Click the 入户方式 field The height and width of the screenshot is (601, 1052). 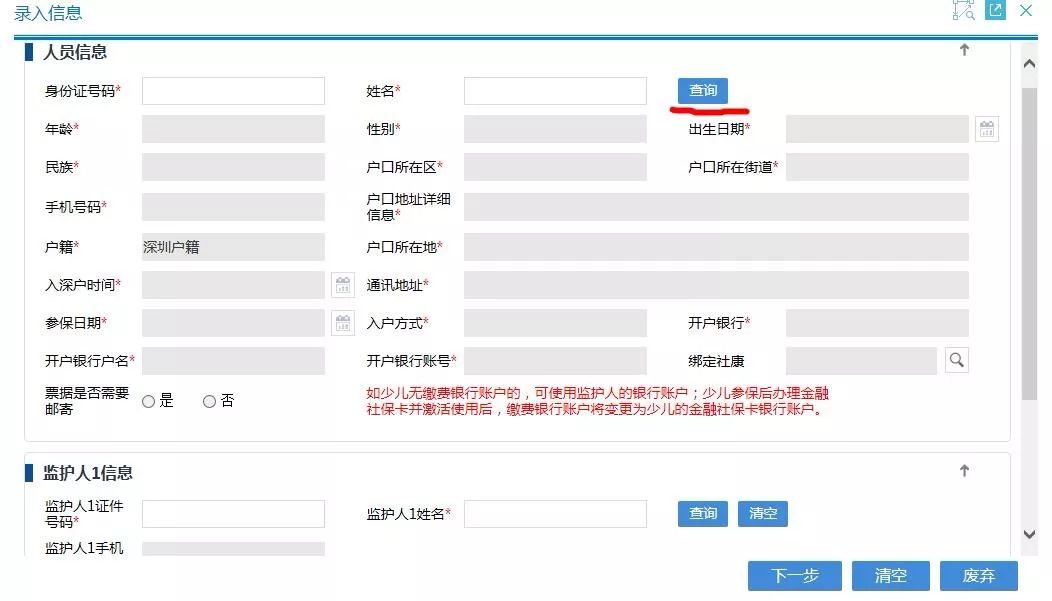coord(556,323)
